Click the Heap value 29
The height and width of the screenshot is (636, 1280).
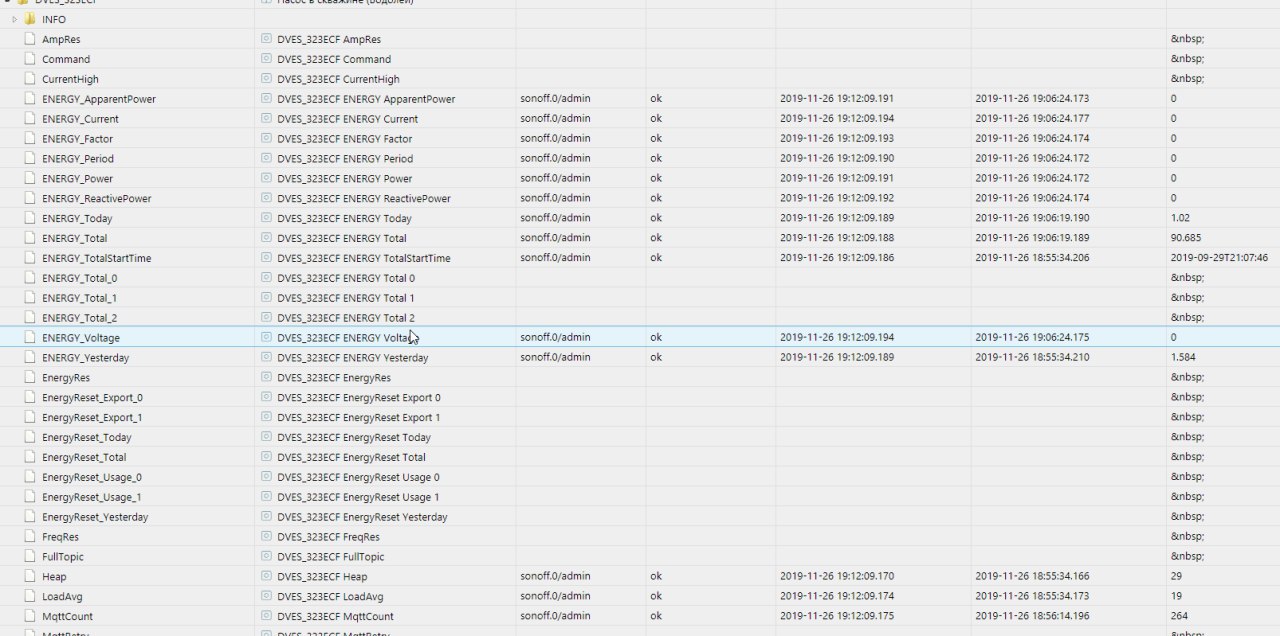[1176, 576]
